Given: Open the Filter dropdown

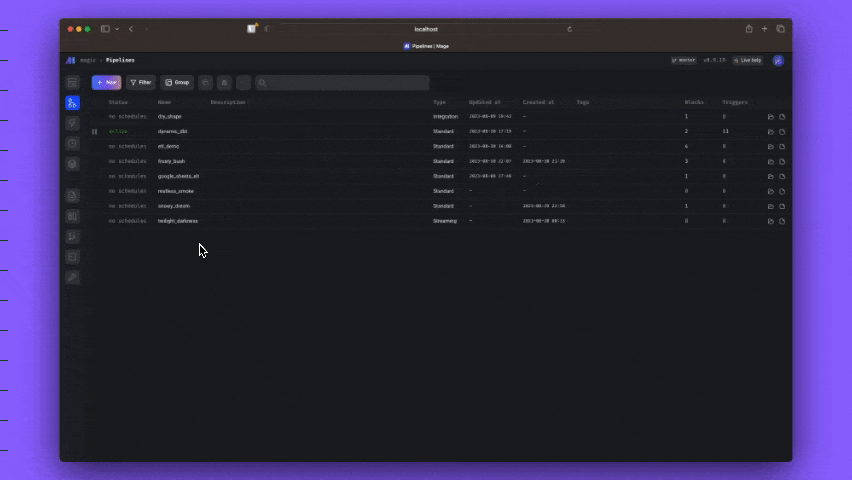Looking at the screenshot, I should click(141, 83).
